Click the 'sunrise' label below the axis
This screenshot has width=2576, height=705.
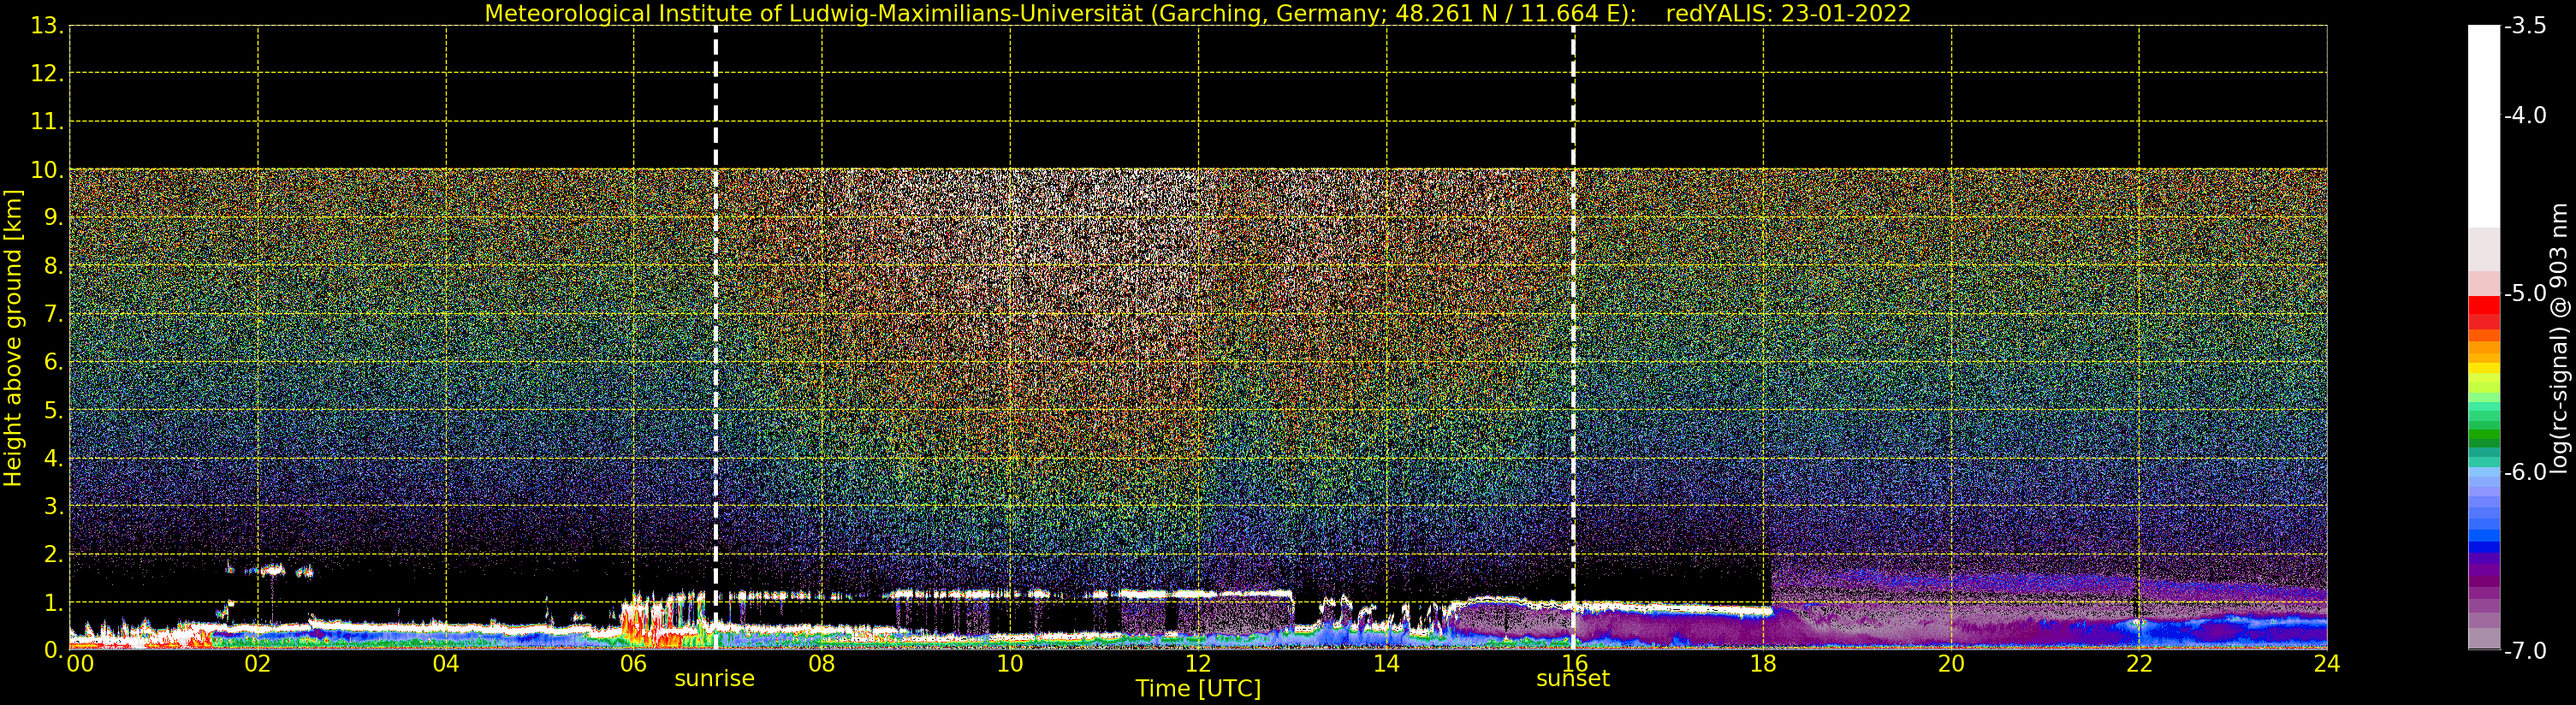point(714,679)
